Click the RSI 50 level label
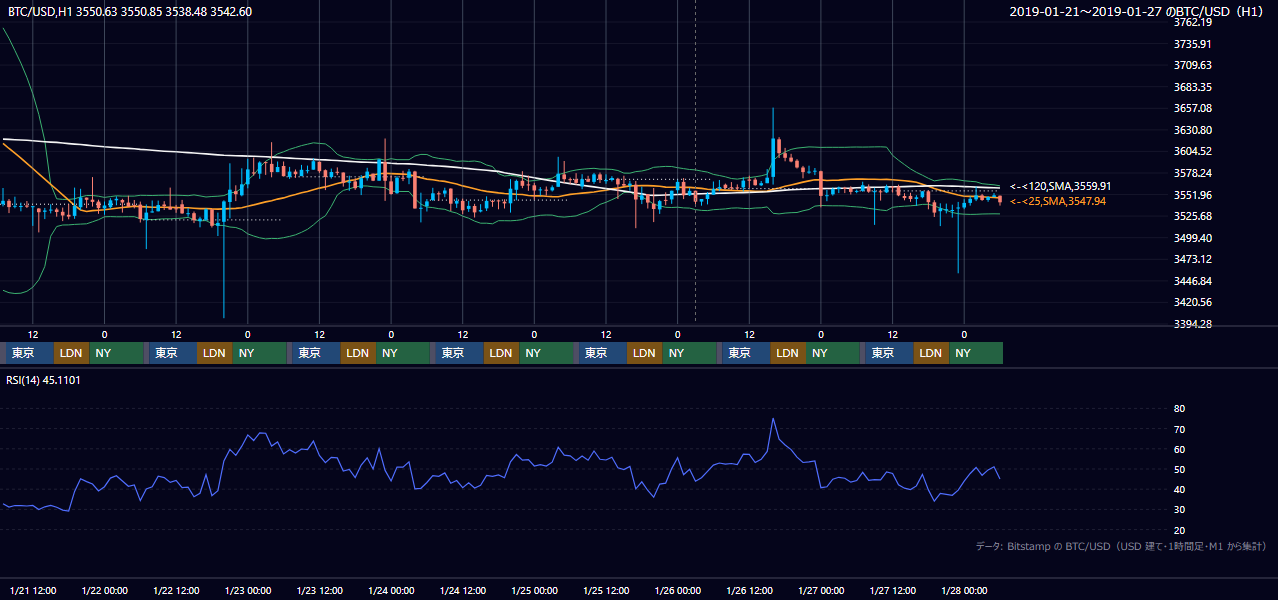Screen dimensions: 1278x600 coord(1179,469)
